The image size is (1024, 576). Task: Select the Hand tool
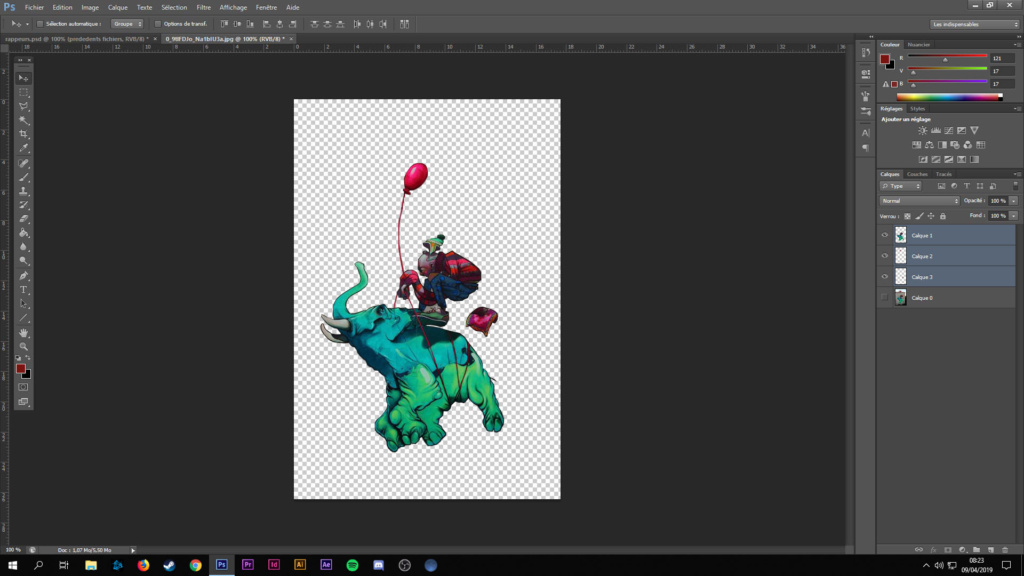24,333
